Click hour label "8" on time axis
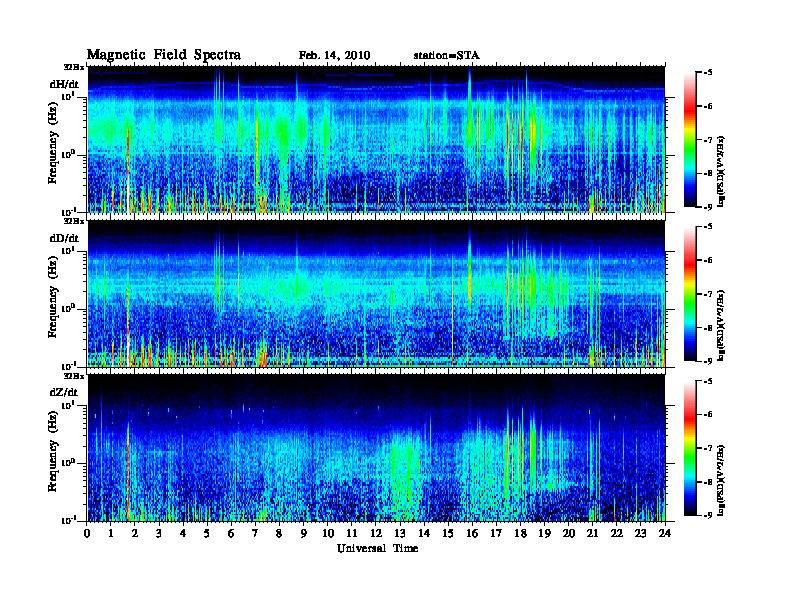Screen dimensions: 792x612 pyautogui.click(x=279, y=533)
